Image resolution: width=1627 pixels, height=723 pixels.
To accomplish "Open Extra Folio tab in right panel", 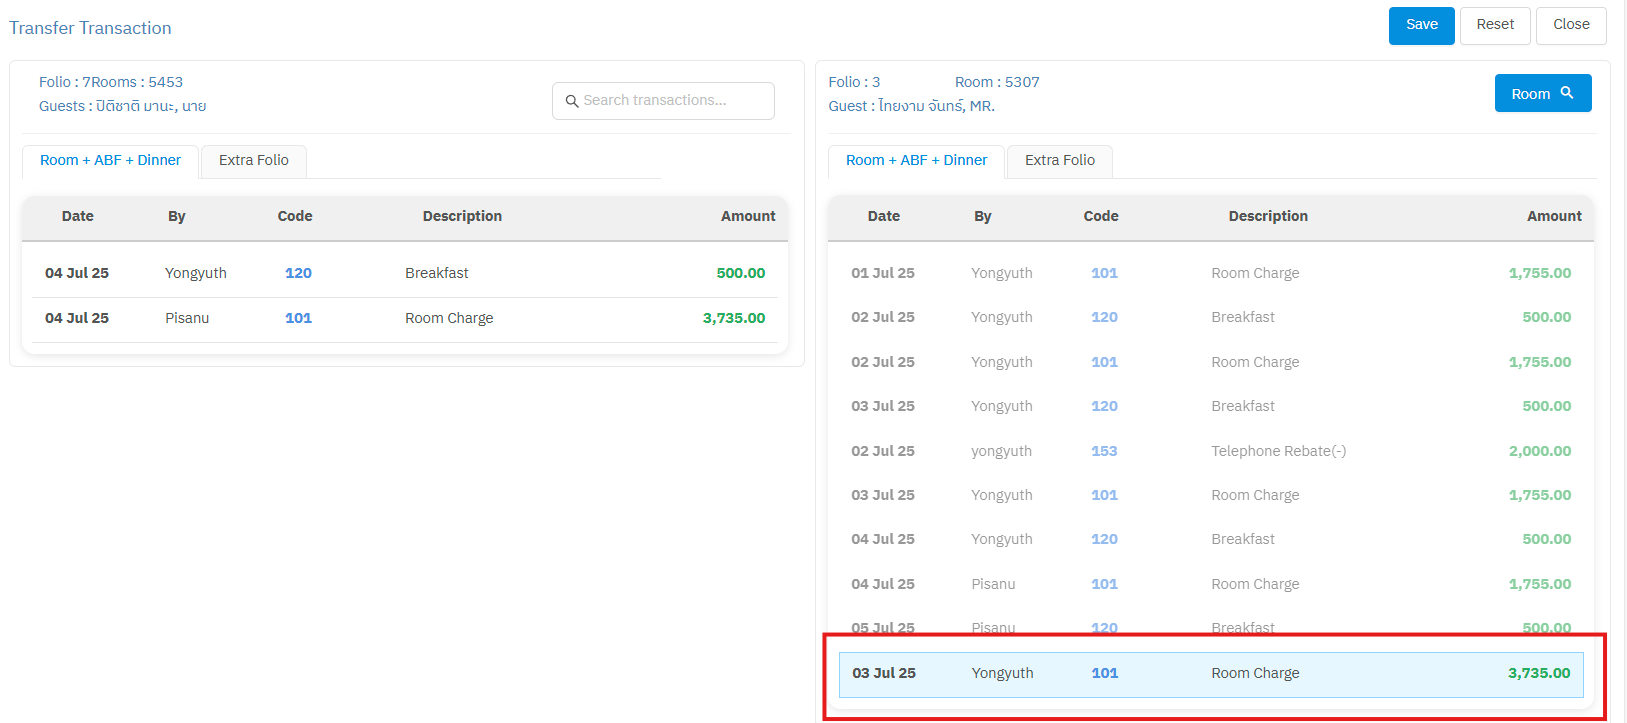I will point(1059,161).
